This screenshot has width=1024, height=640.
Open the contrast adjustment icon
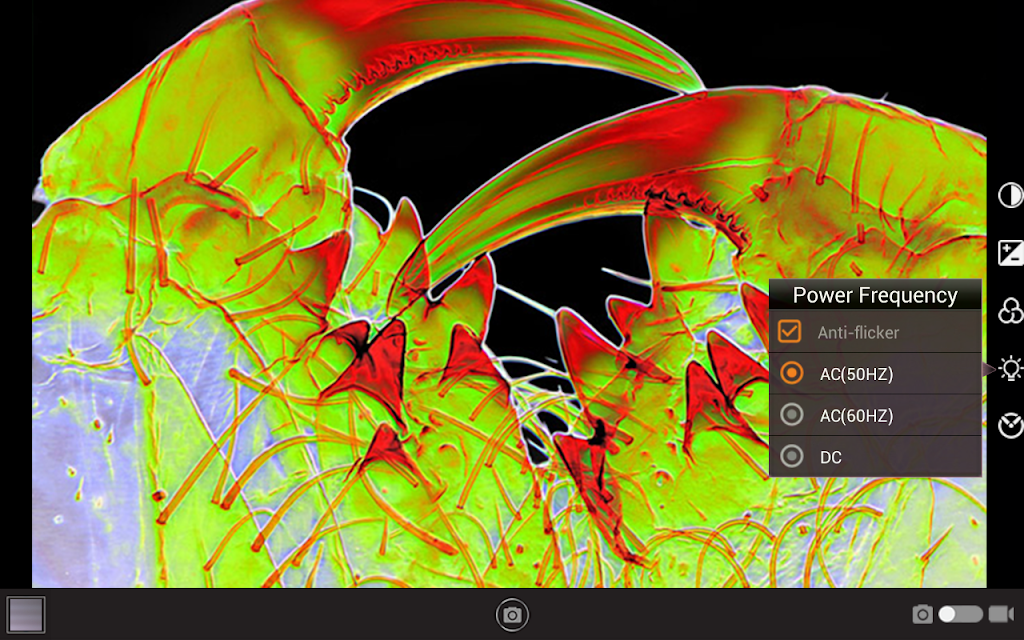click(1010, 196)
